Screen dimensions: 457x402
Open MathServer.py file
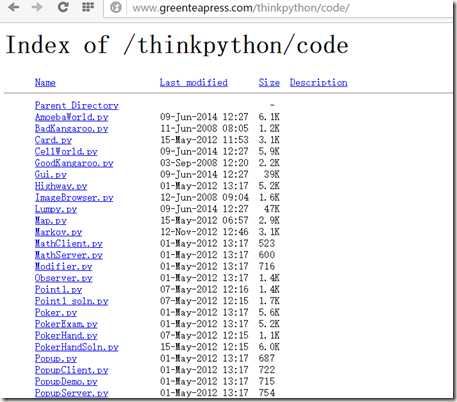(69, 255)
